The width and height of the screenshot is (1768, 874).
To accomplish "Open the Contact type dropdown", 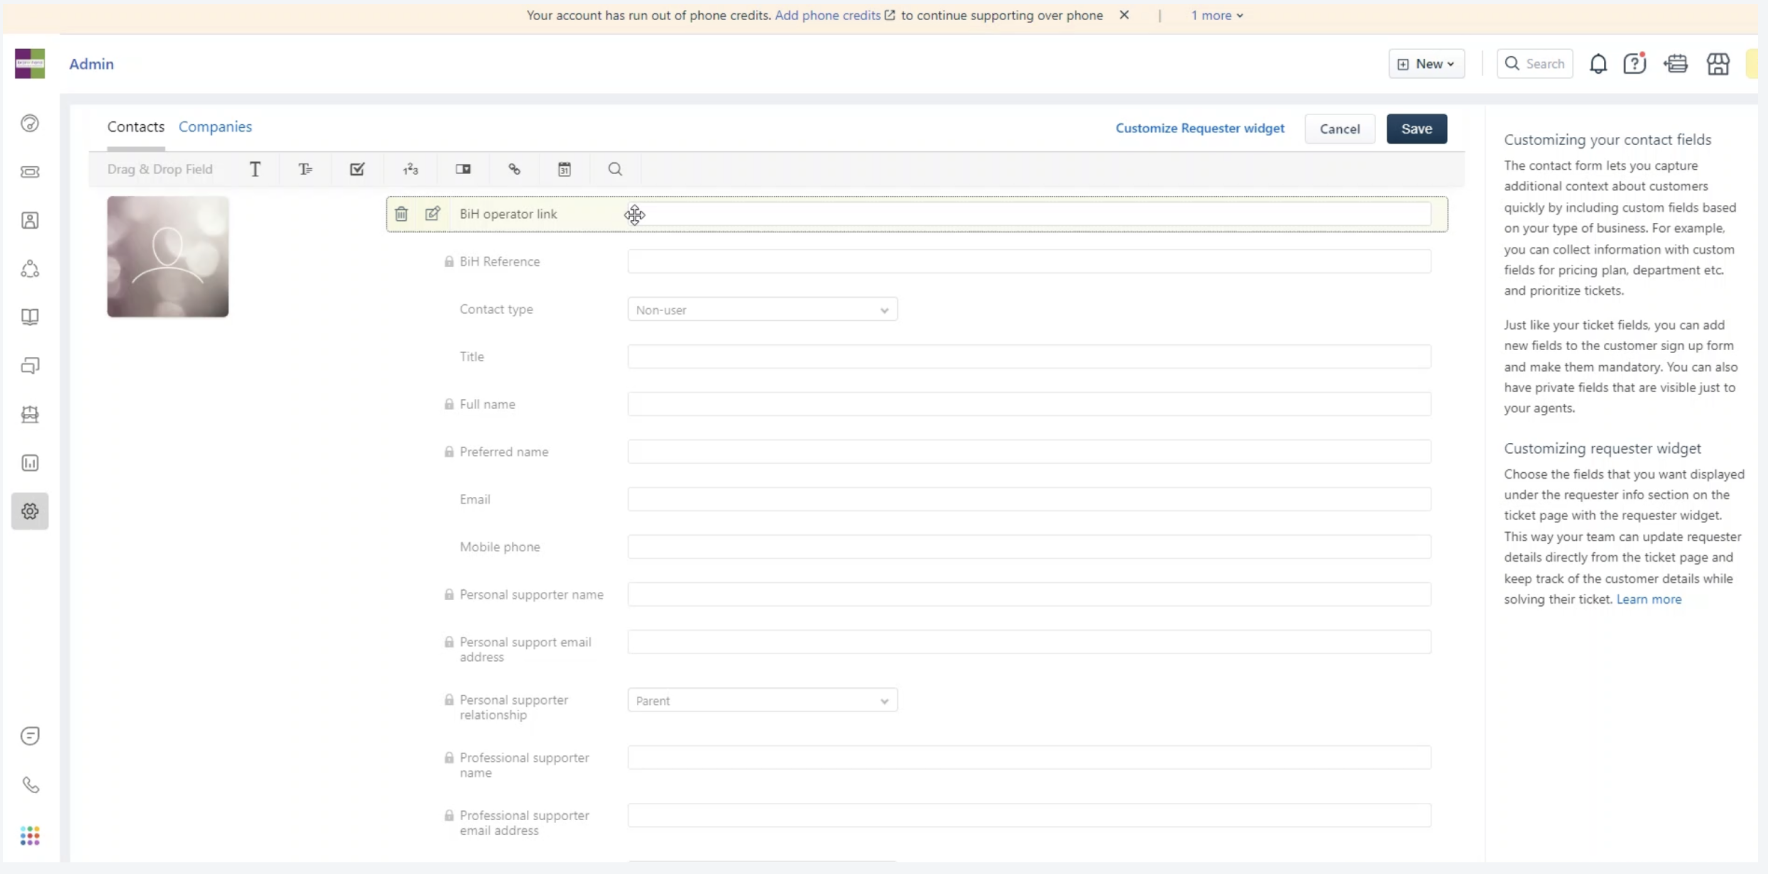I will coord(762,310).
